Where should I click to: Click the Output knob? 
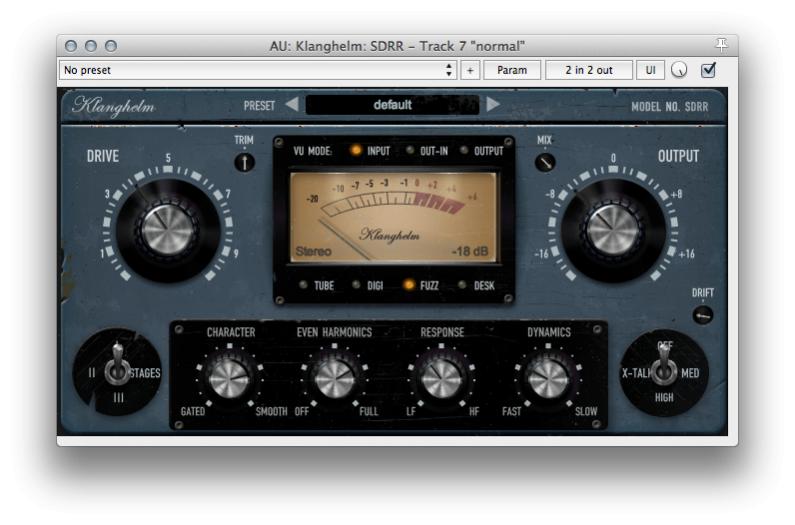pyautogui.click(x=613, y=230)
